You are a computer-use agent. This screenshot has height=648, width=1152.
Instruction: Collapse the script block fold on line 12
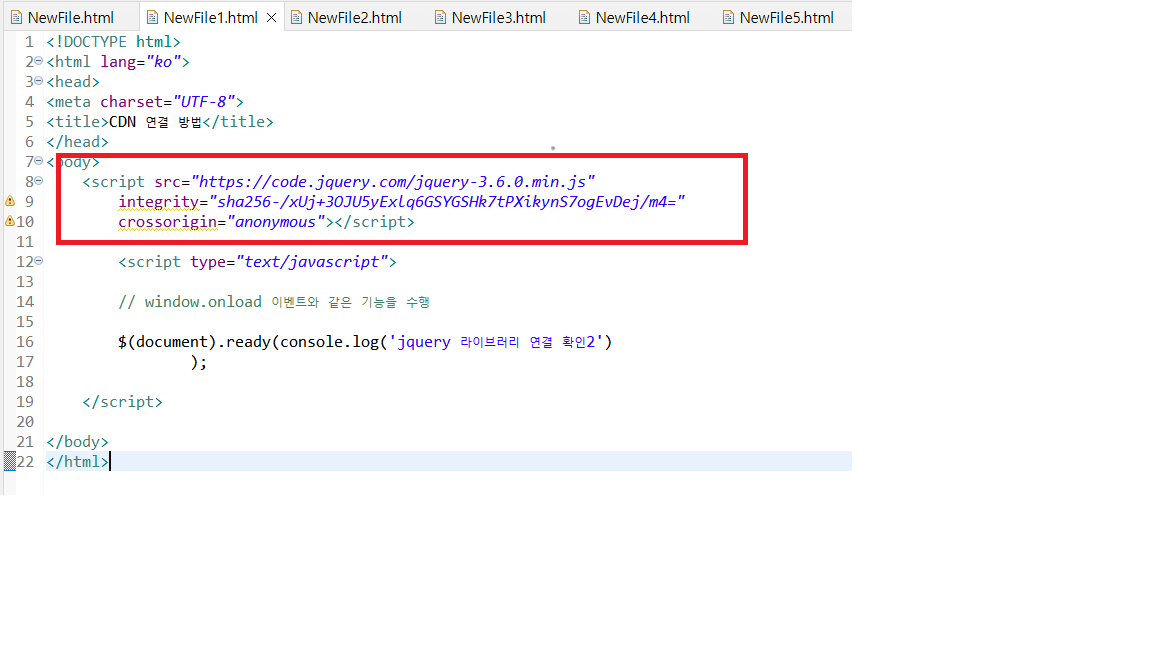tap(39, 261)
